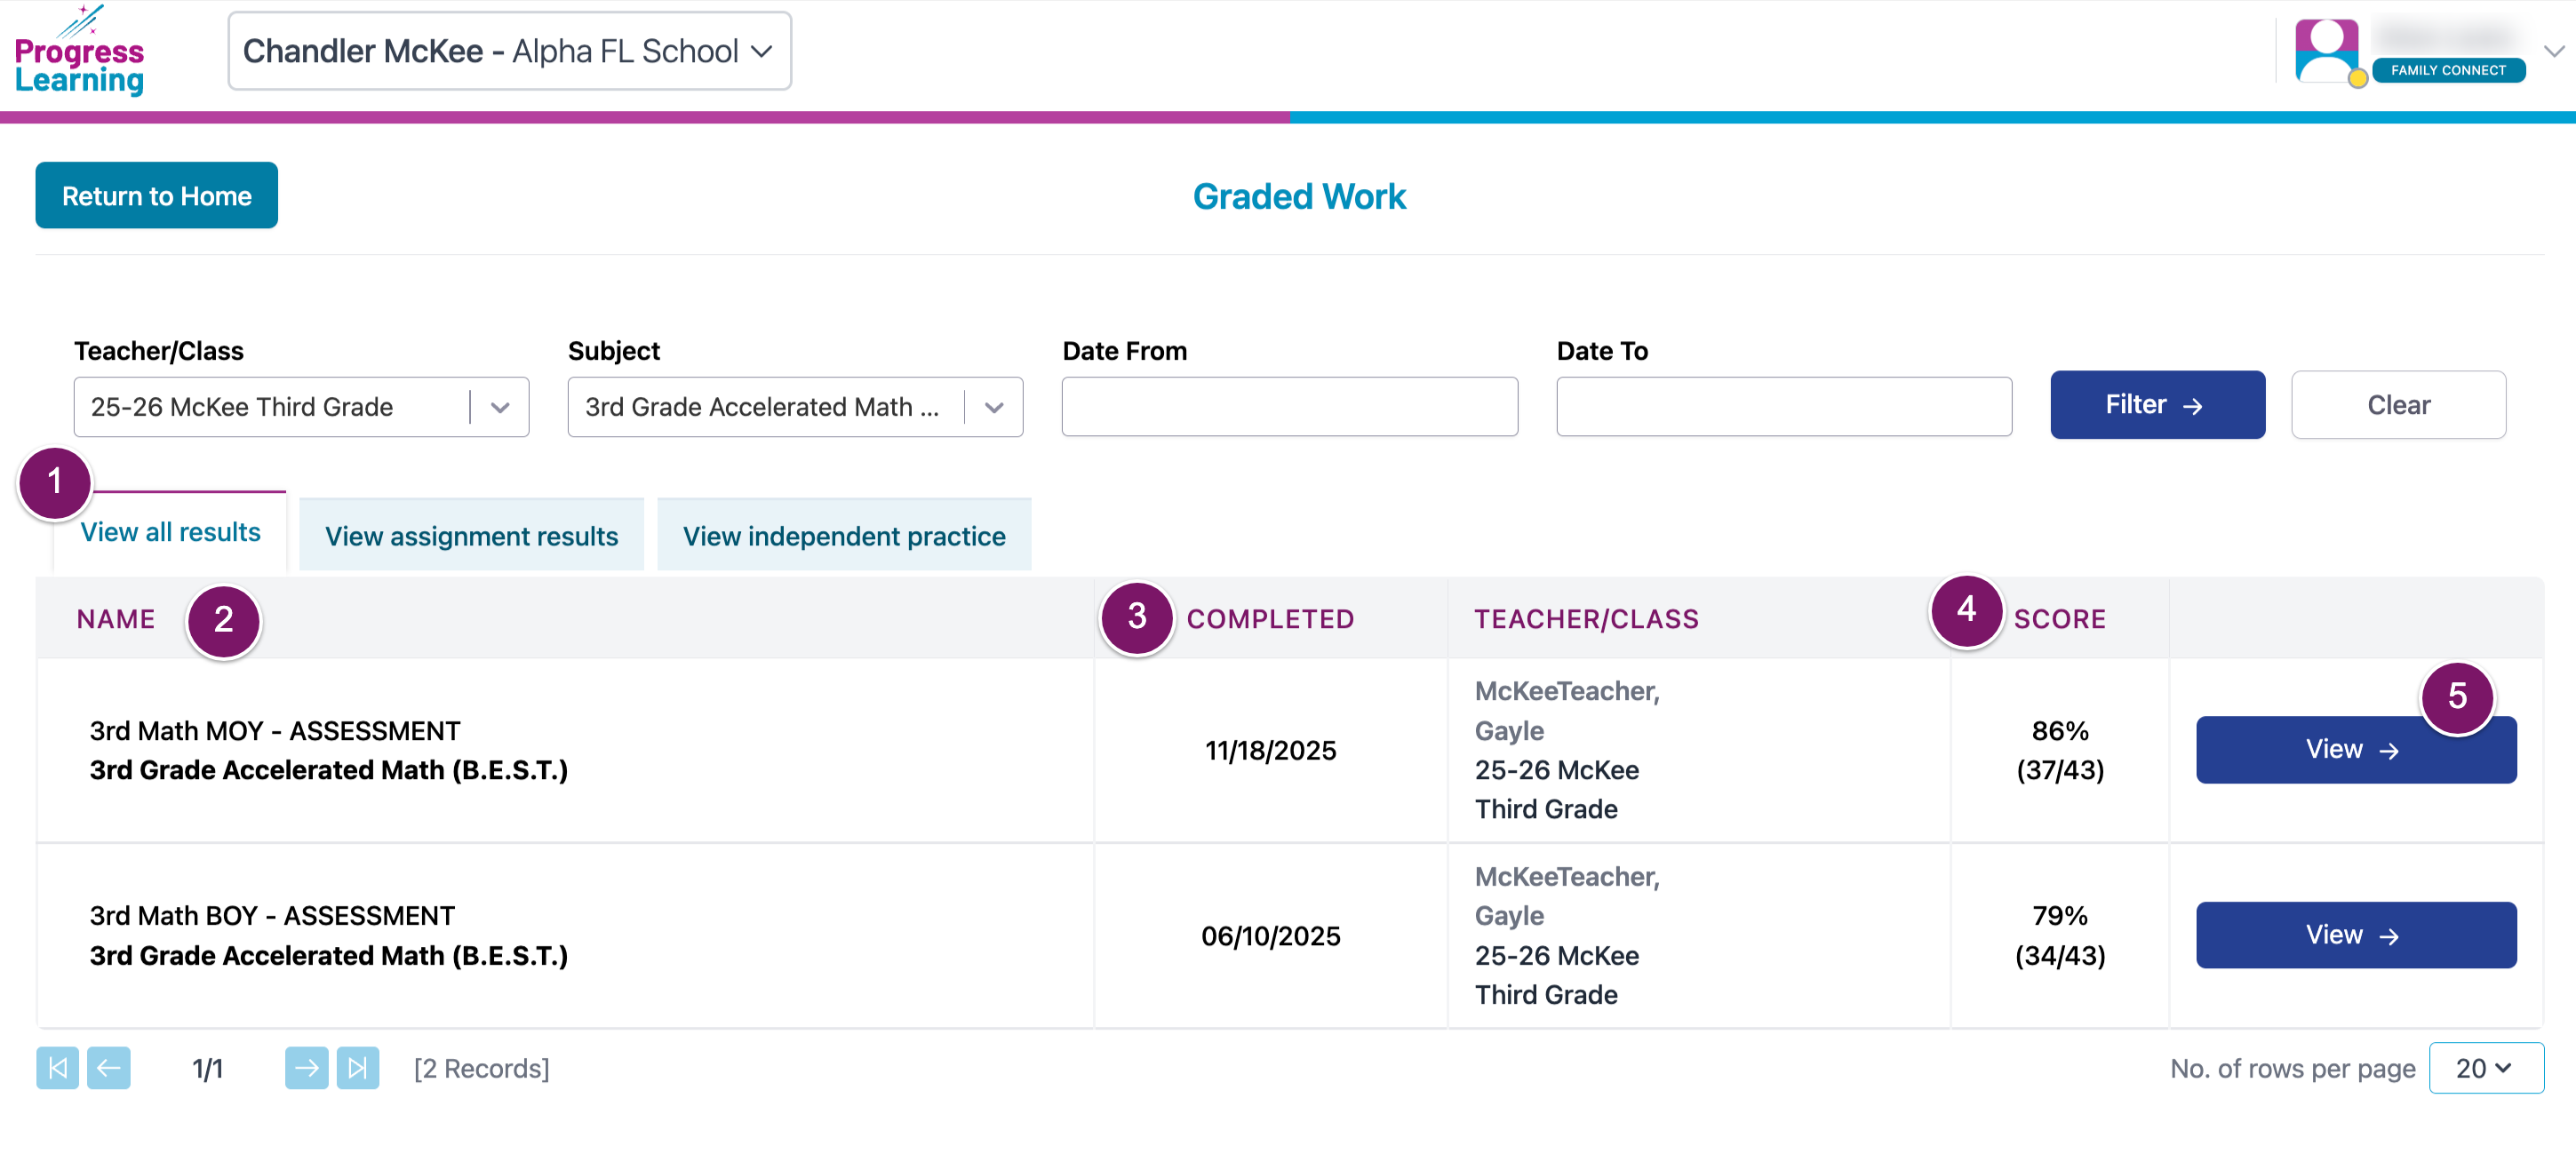Click the Date From input field
Screen dimensions: 2576x1154
1289,407
